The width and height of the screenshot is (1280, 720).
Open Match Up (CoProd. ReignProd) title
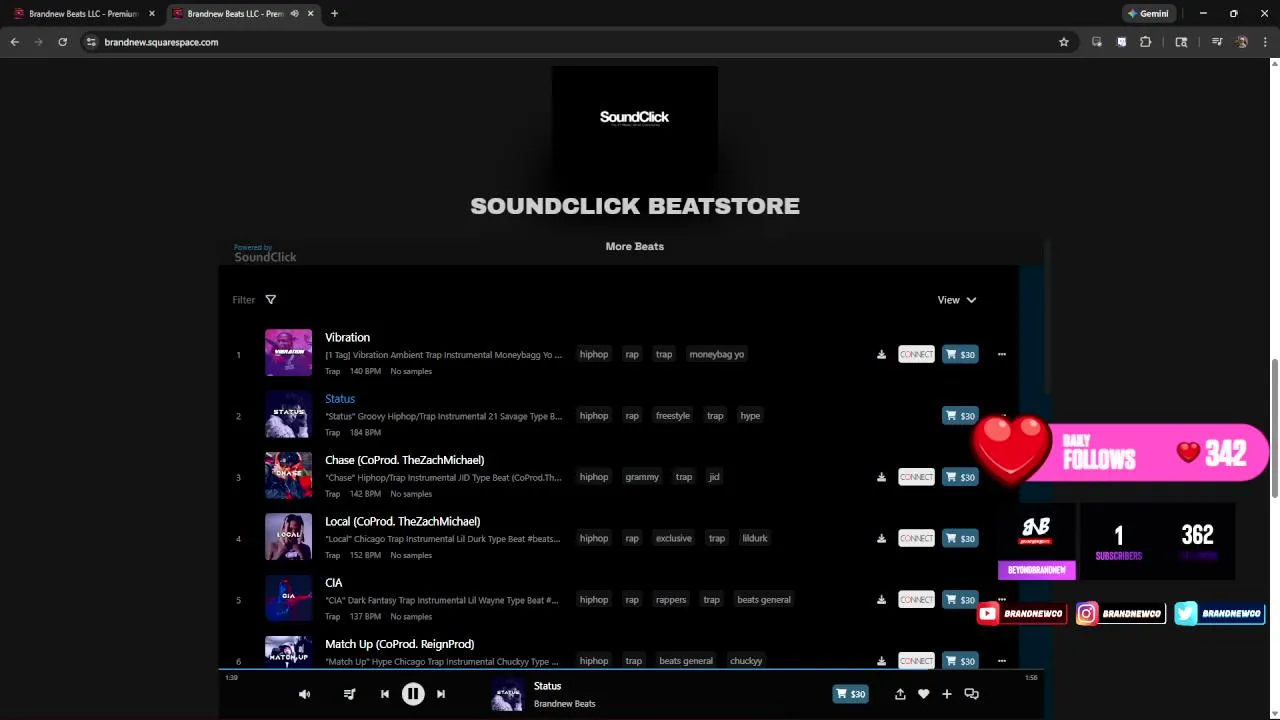[x=399, y=644]
